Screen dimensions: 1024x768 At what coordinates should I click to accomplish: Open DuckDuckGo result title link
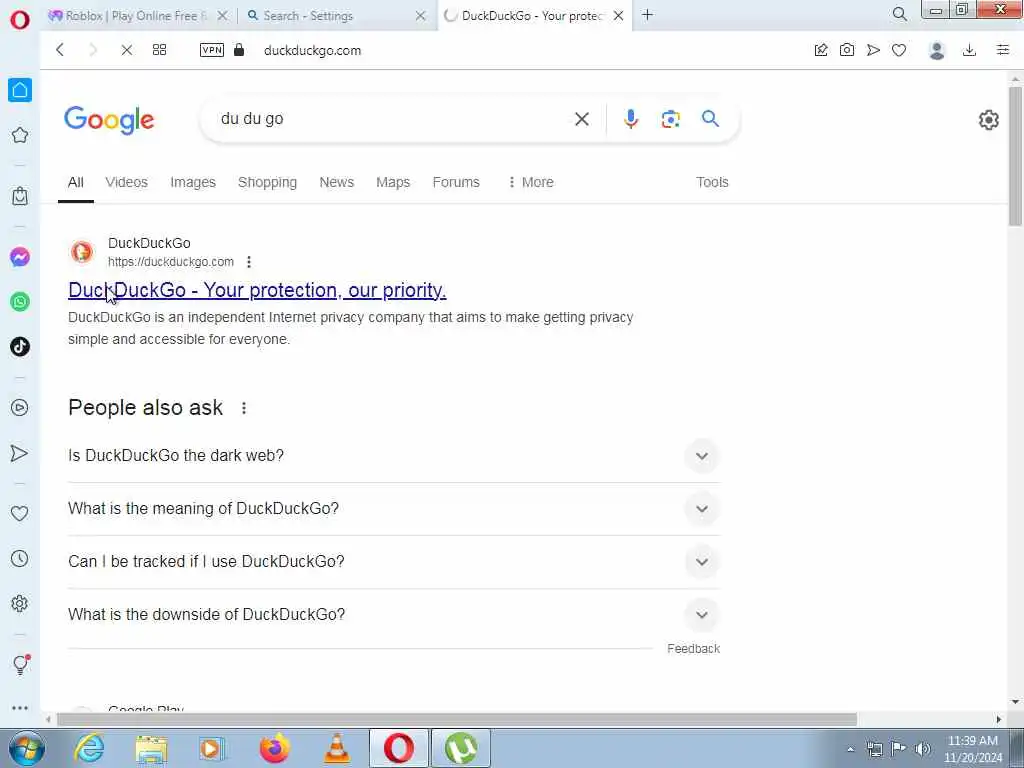click(x=257, y=290)
